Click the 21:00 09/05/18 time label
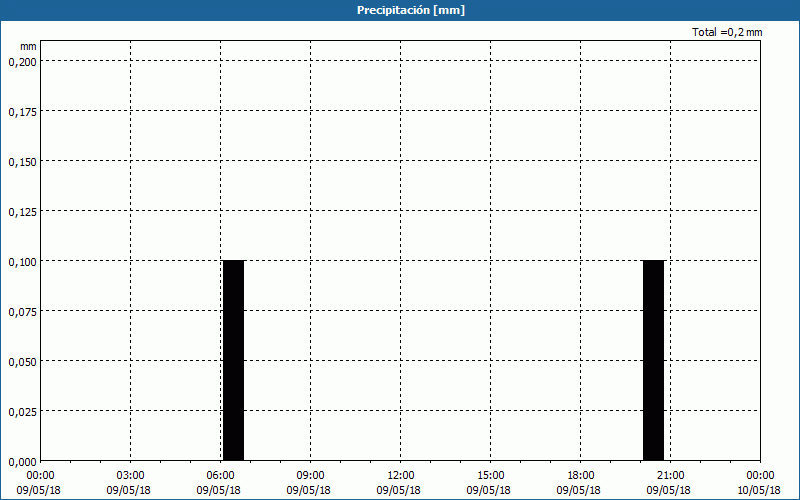800x500 pixels. tap(669, 483)
